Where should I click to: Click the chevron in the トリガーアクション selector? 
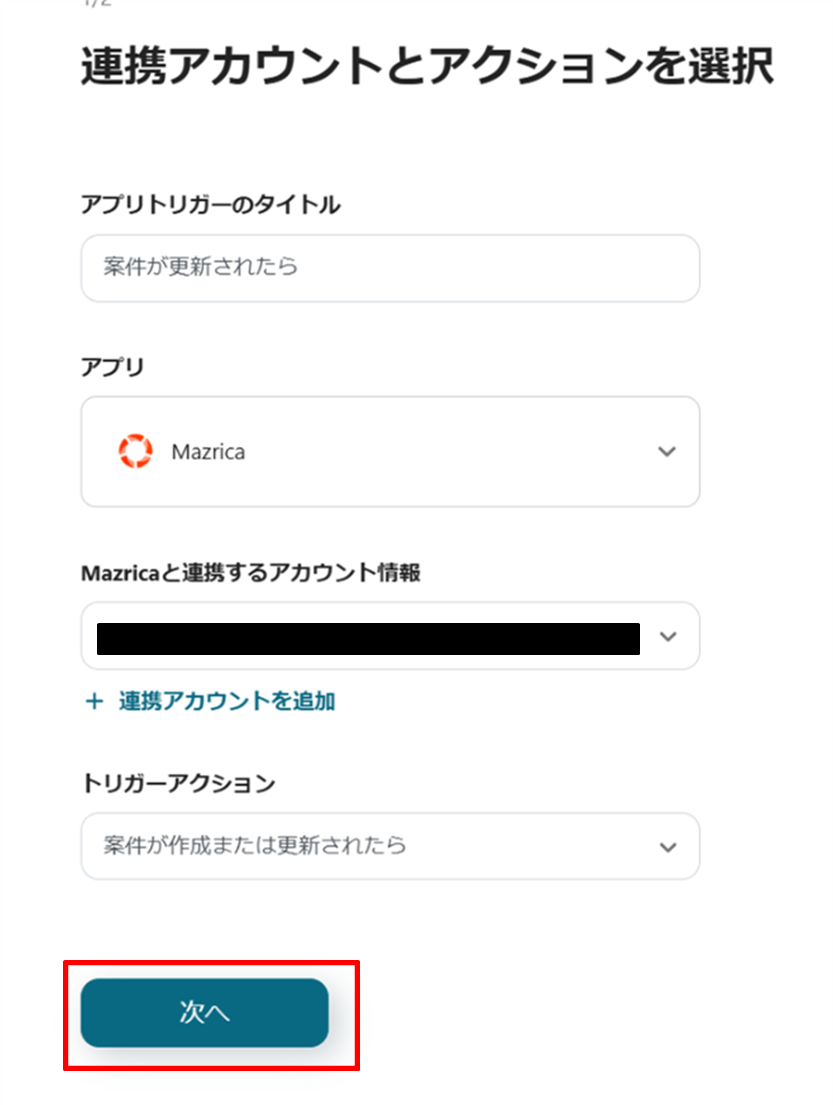667,847
